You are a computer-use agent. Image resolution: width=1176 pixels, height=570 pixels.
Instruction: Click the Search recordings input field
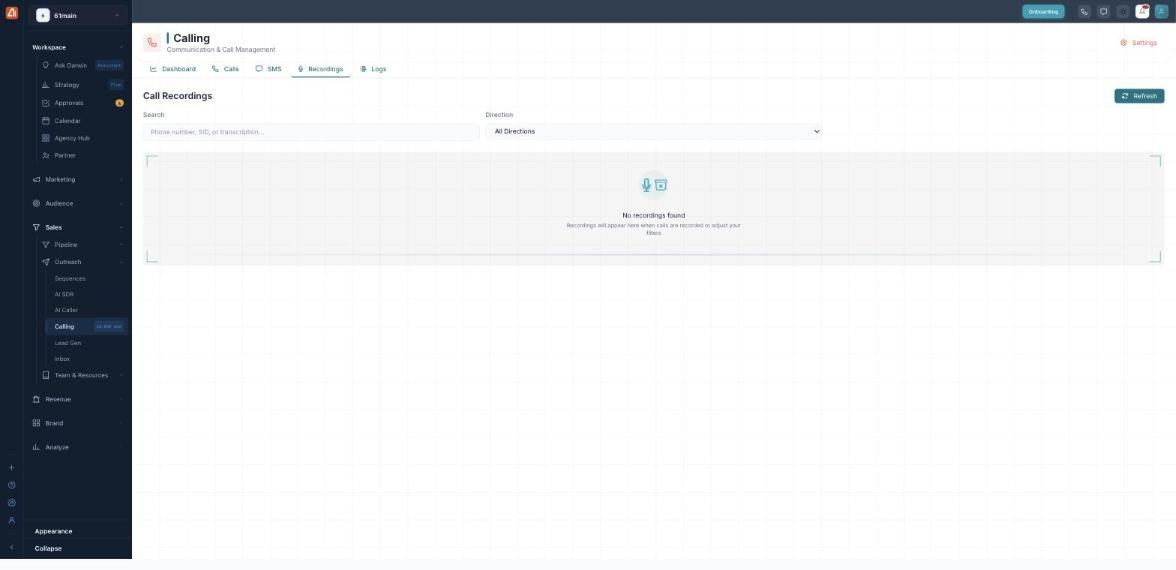[x=311, y=132]
